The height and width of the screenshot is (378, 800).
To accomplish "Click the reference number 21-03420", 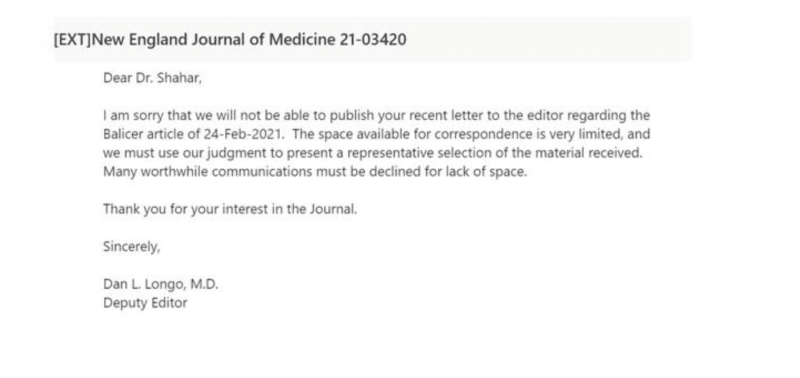I will (x=373, y=39).
